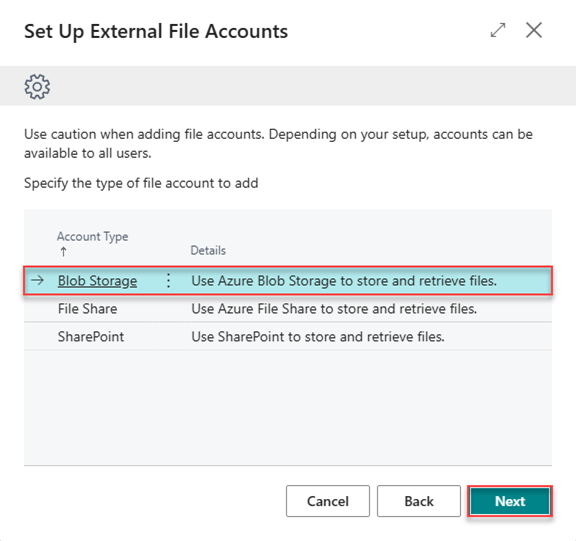The image size is (576, 541).
Task: Expand dialog with the diagonal arrows icon
Action: pyautogui.click(x=498, y=30)
